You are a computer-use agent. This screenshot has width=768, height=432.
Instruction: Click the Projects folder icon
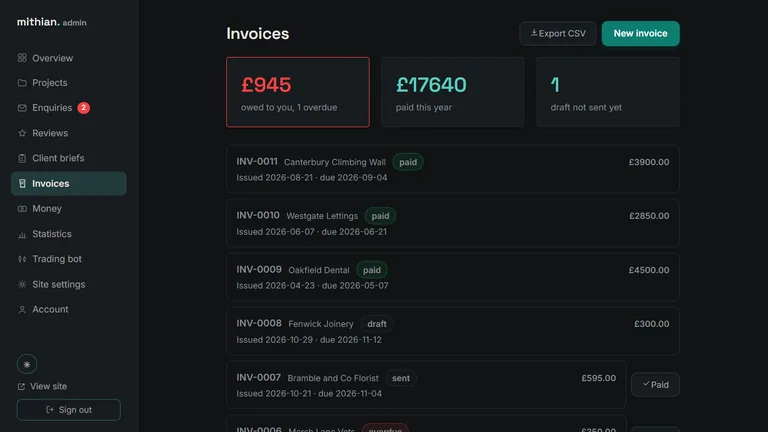point(22,83)
